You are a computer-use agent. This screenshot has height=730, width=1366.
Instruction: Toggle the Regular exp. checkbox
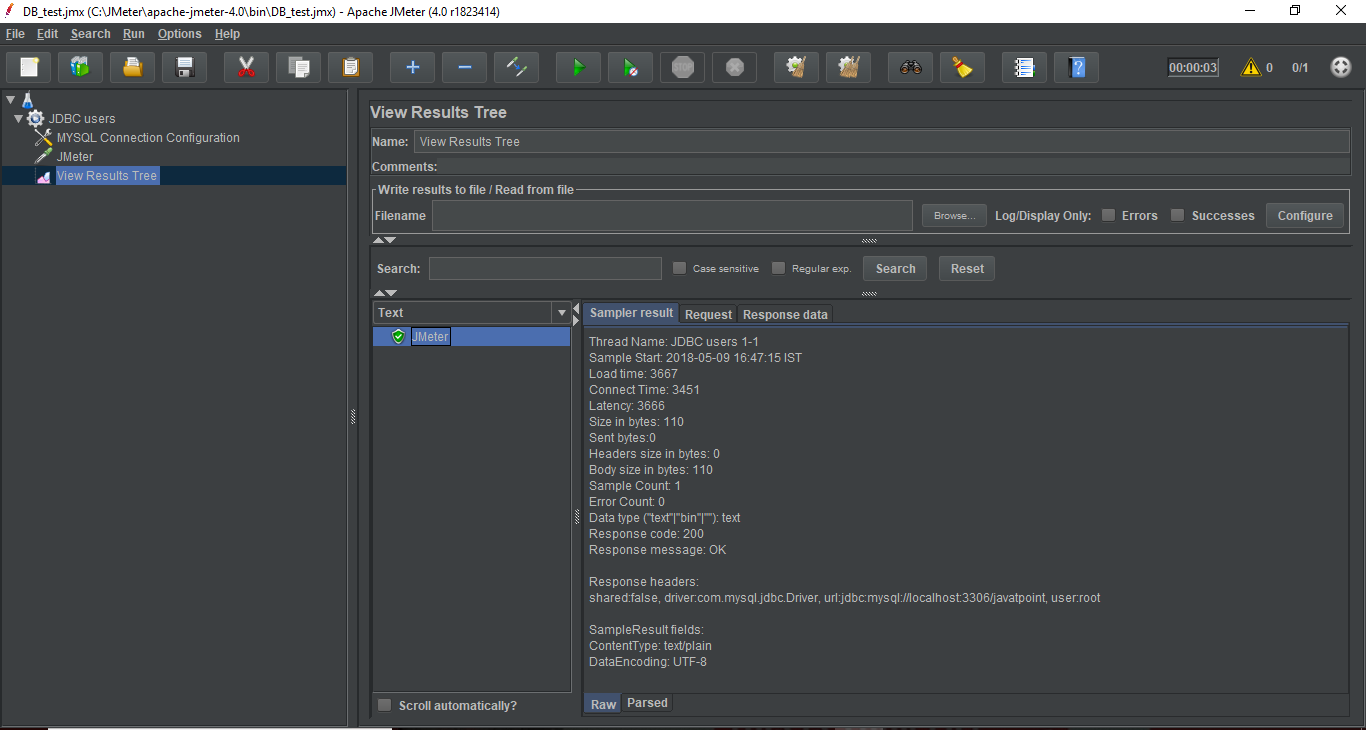tap(778, 268)
